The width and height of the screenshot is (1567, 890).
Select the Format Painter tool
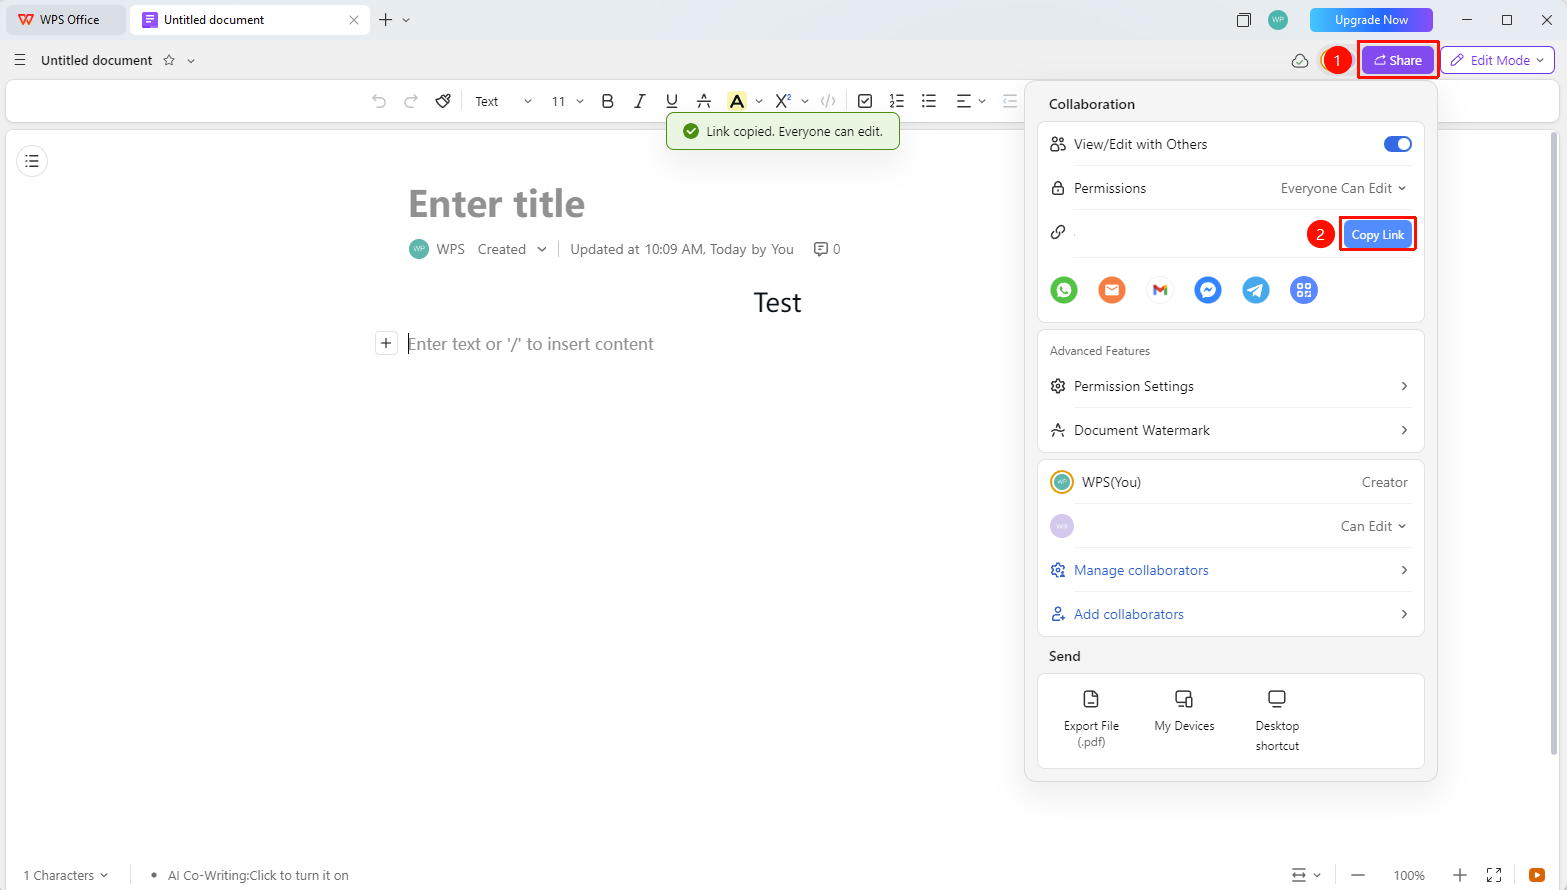coord(443,101)
